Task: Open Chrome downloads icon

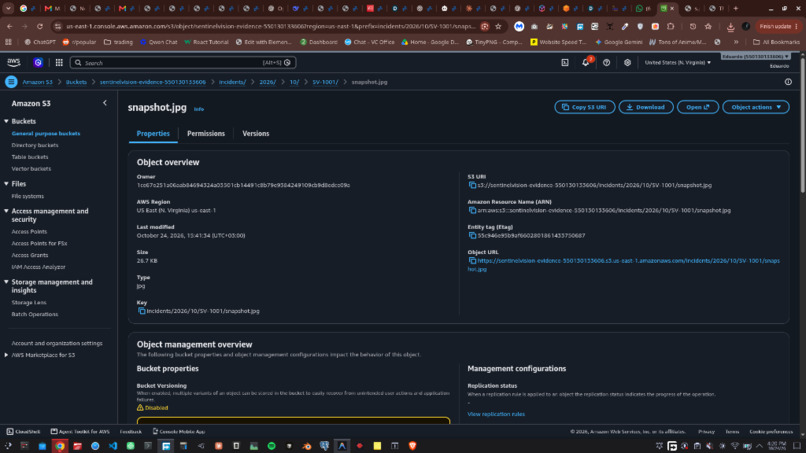Action: [730, 26]
